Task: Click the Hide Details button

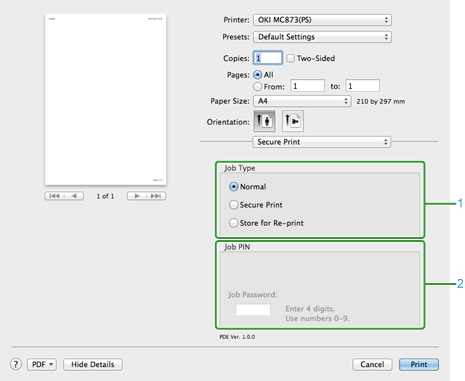Action: (x=93, y=364)
